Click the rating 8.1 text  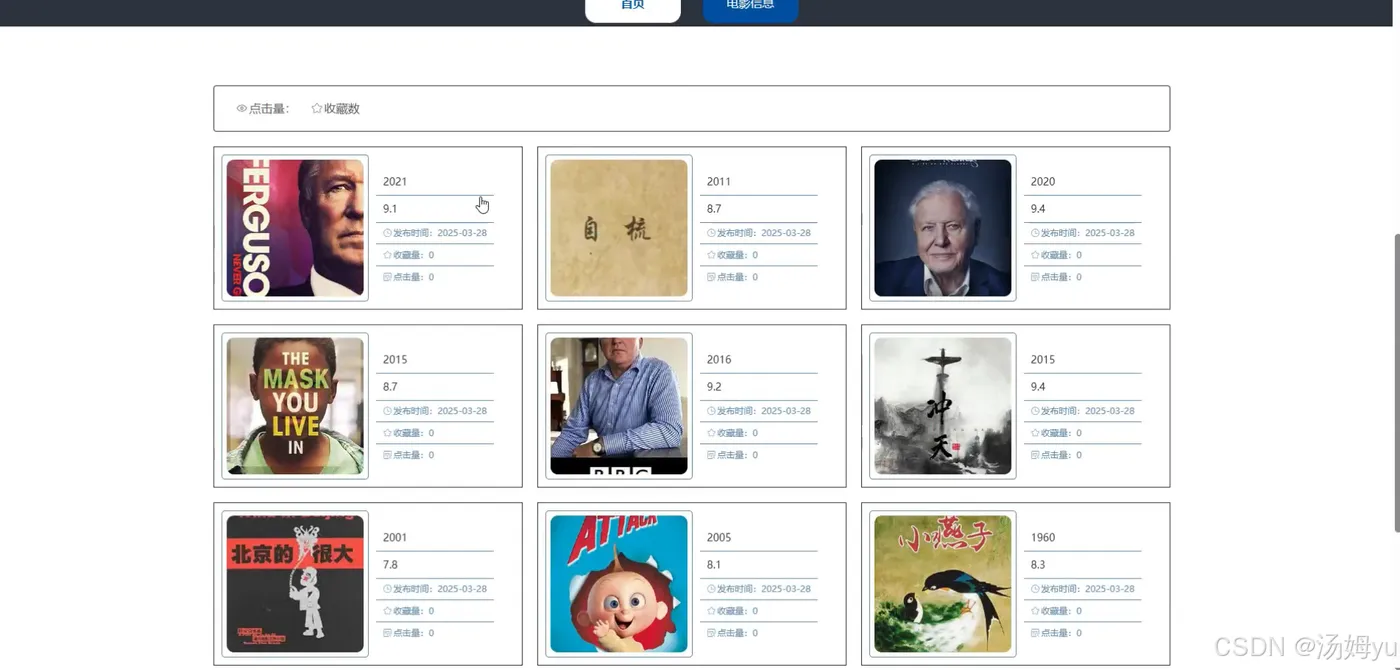click(x=714, y=565)
